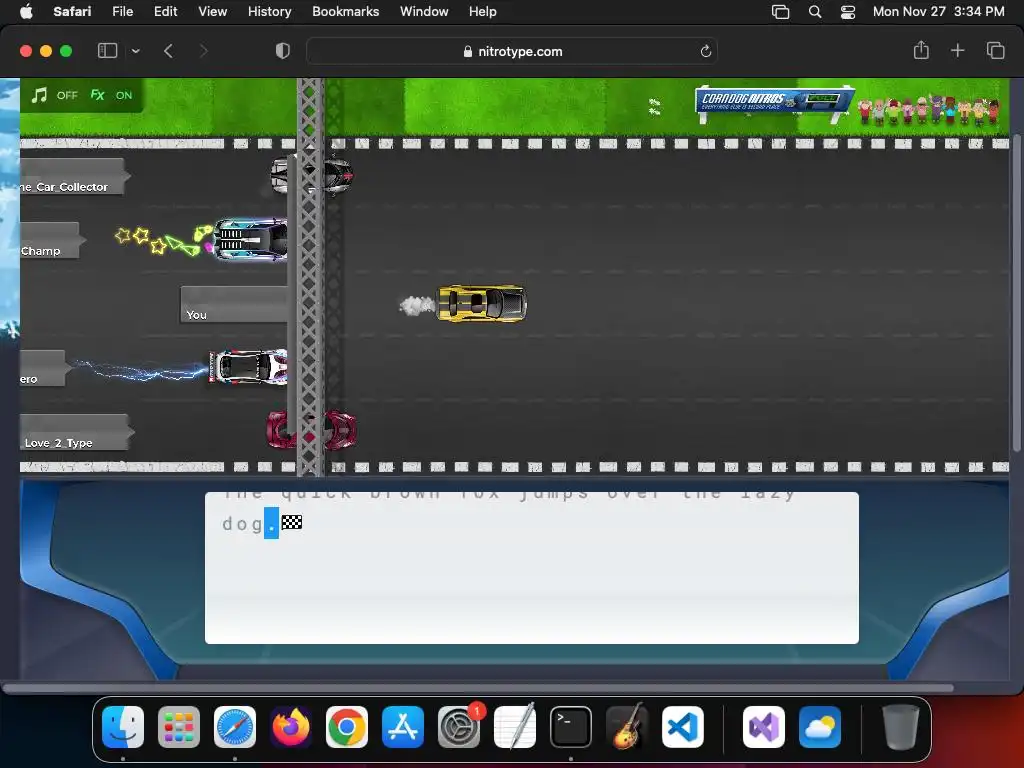Viewport: 1024px width, 768px height.
Task: Show tab overview icon in Safari toolbar
Action: point(995,50)
